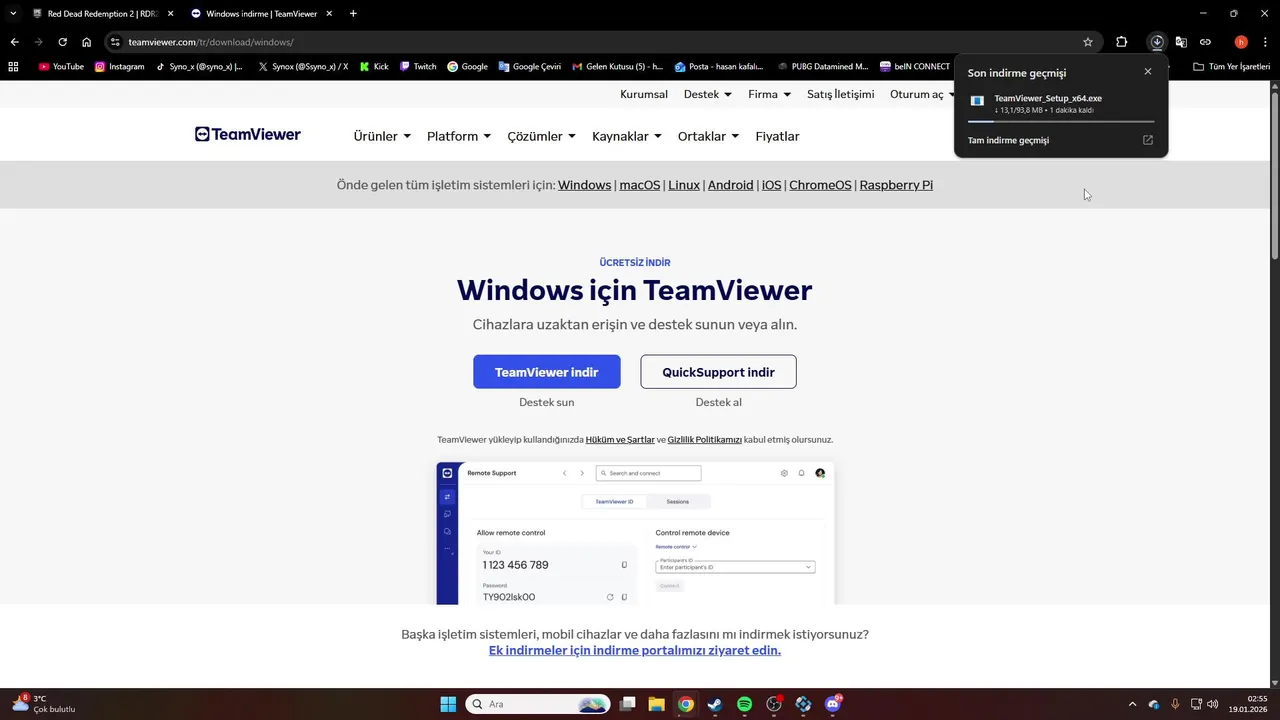This screenshot has width=1280, height=720.
Task: Show hidden system tray icons
Action: [x=1133, y=704]
